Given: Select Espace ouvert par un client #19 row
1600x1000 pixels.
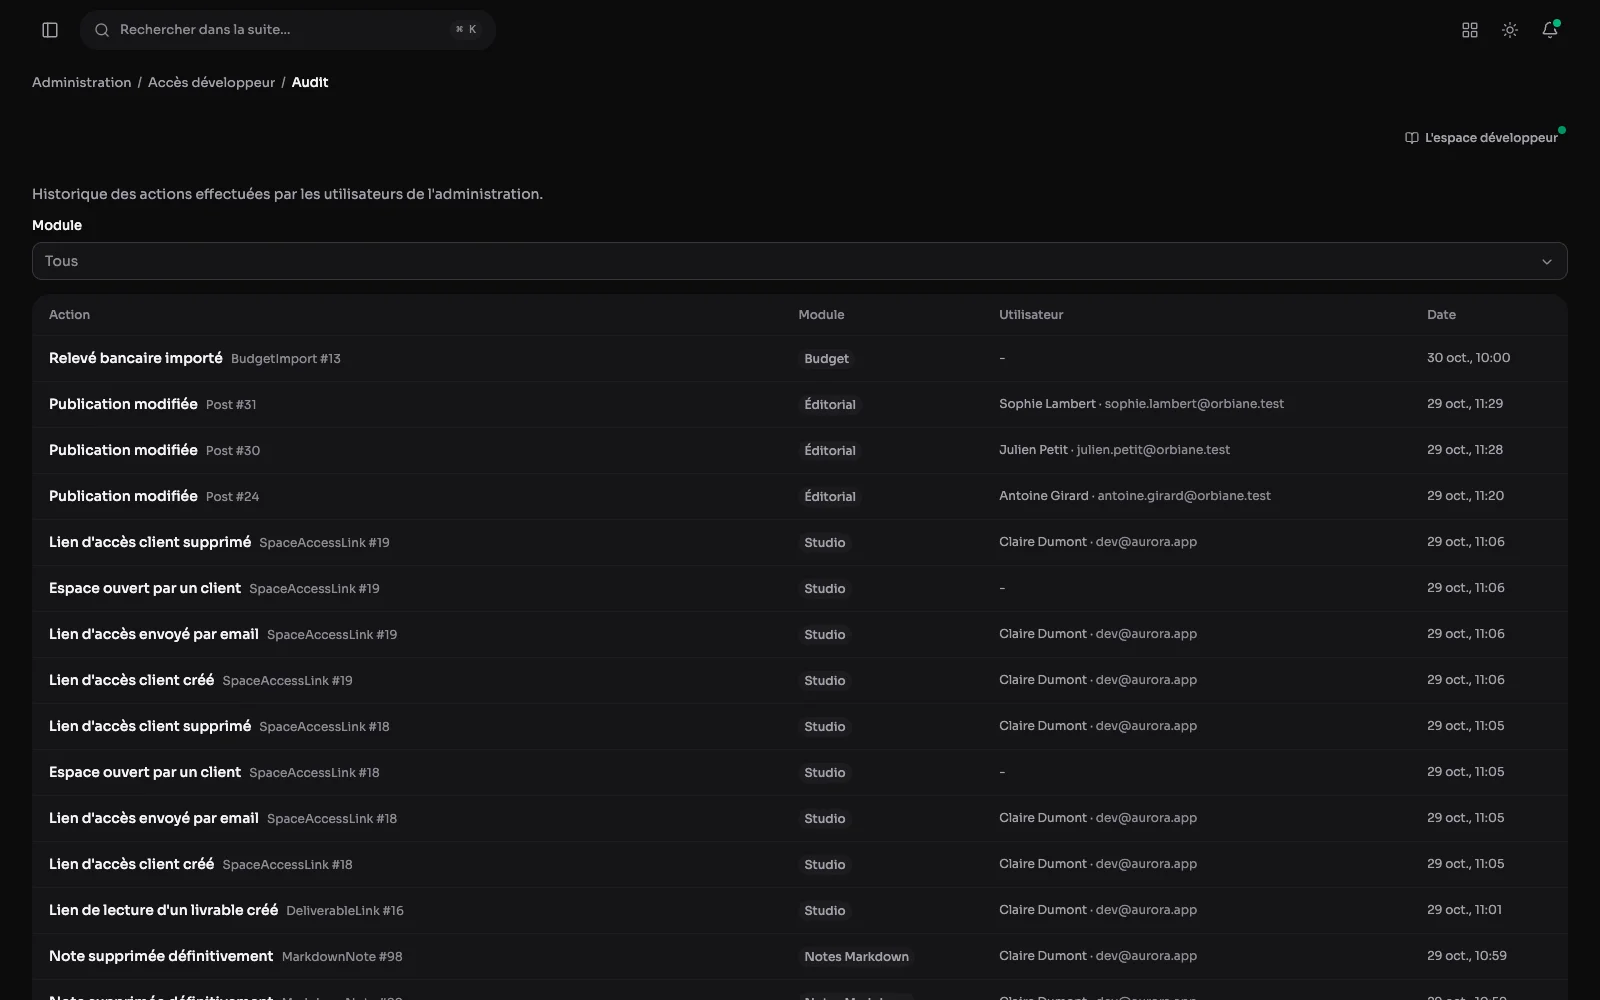Looking at the screenshot, I should pyautogui.click(x=800, y=588).
